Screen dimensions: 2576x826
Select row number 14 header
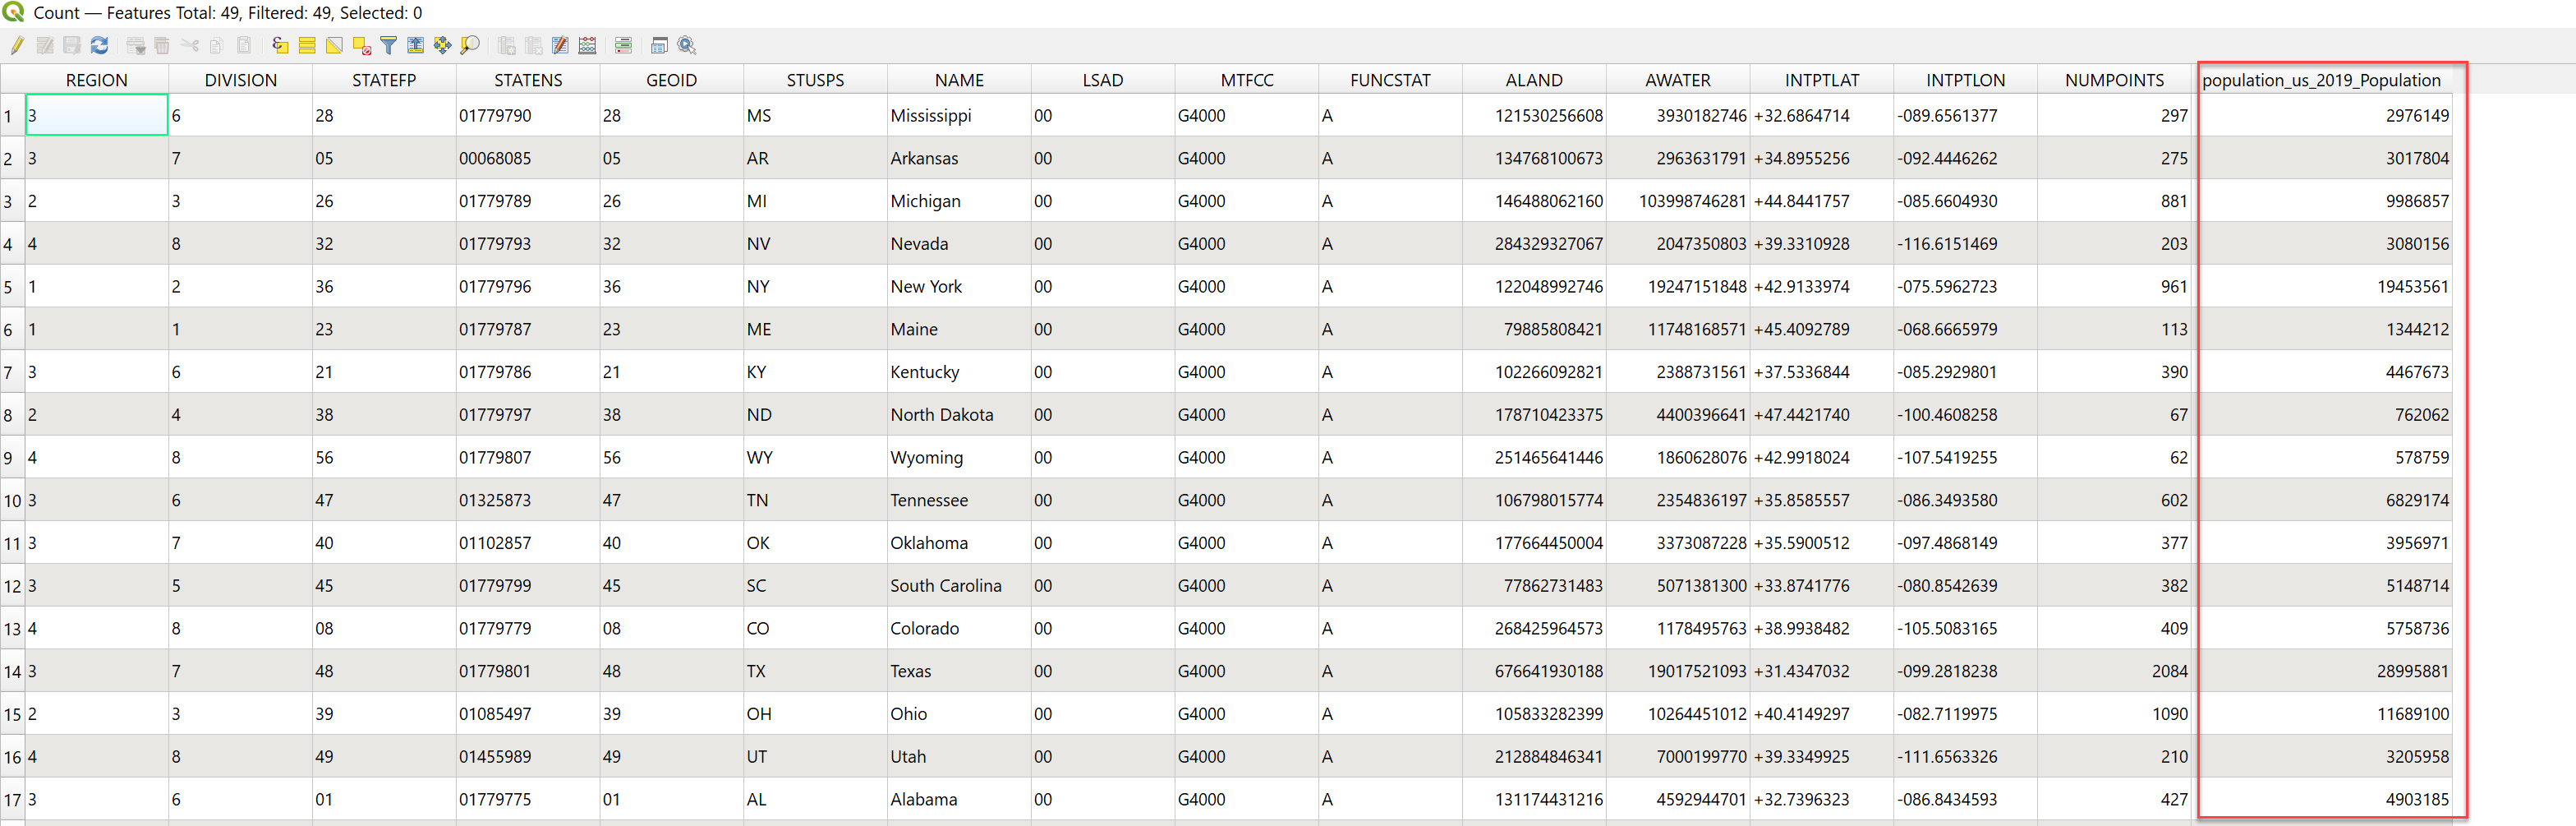pos(11,672)
